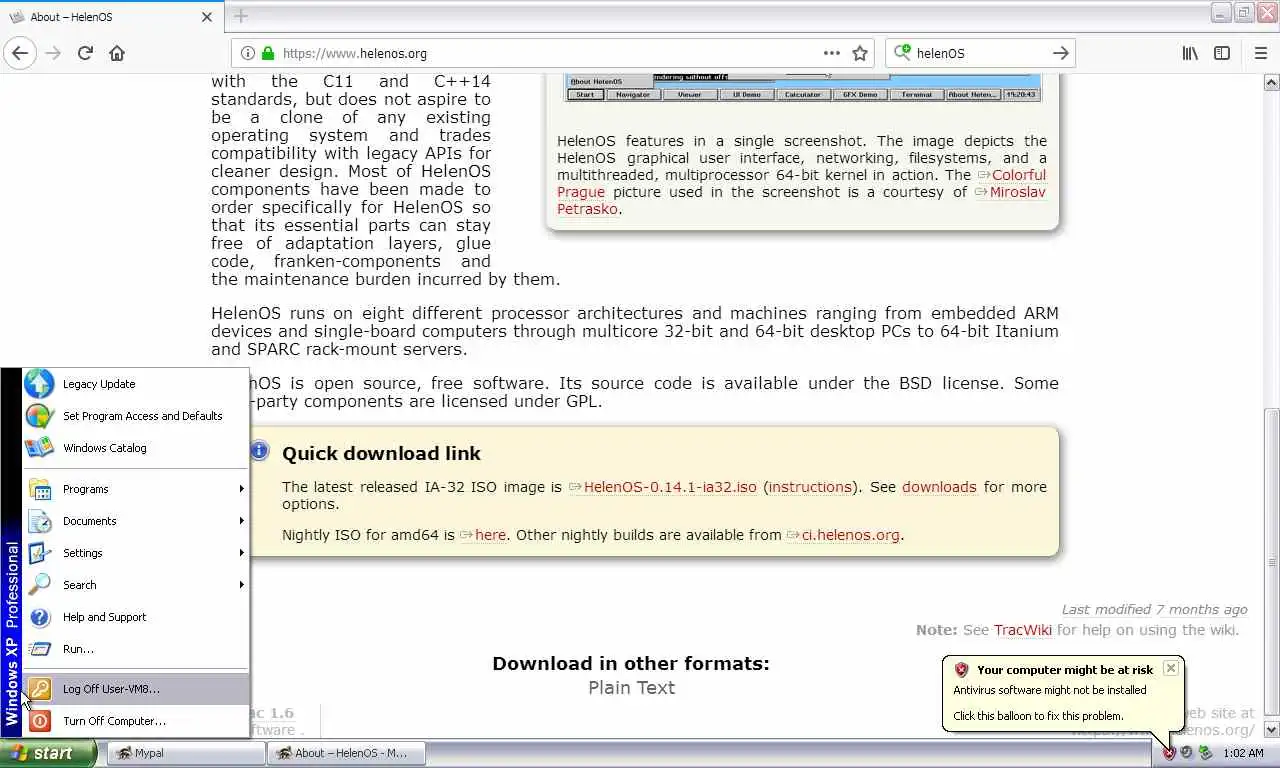This screenshot has width=1280, height=768.
Task: Click the balloon text to fix problem
Action: coord(1038,716)
